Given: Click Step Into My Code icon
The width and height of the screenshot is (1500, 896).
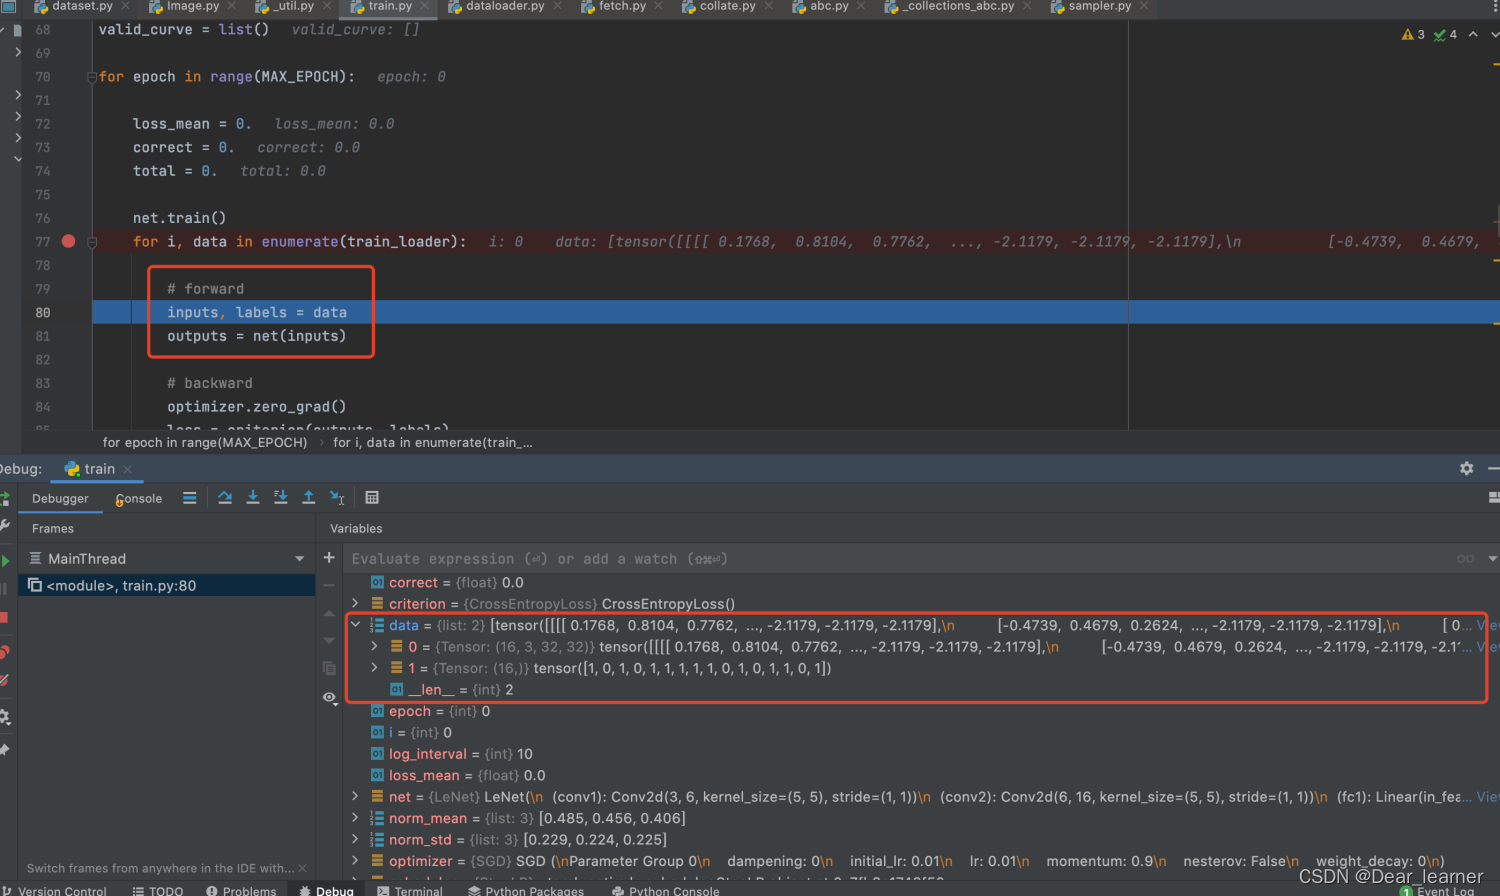Looking at the screenshot, I should click(x=281, y=497).
